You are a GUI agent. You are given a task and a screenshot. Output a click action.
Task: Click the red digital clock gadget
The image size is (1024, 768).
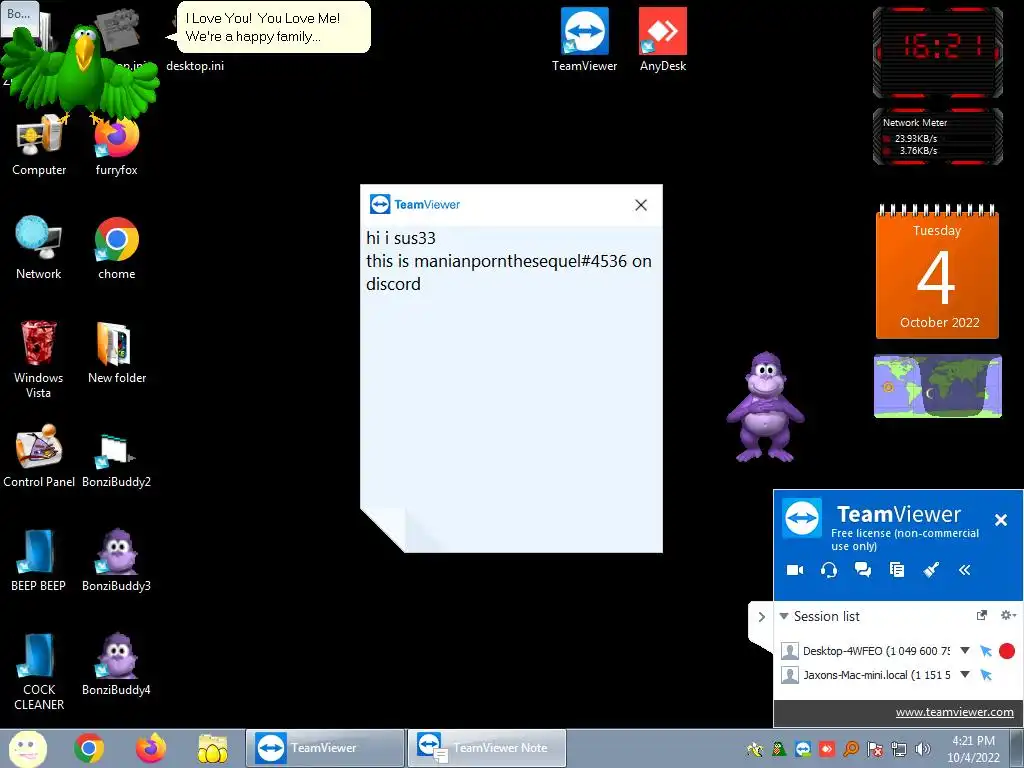tap(938, 52)
